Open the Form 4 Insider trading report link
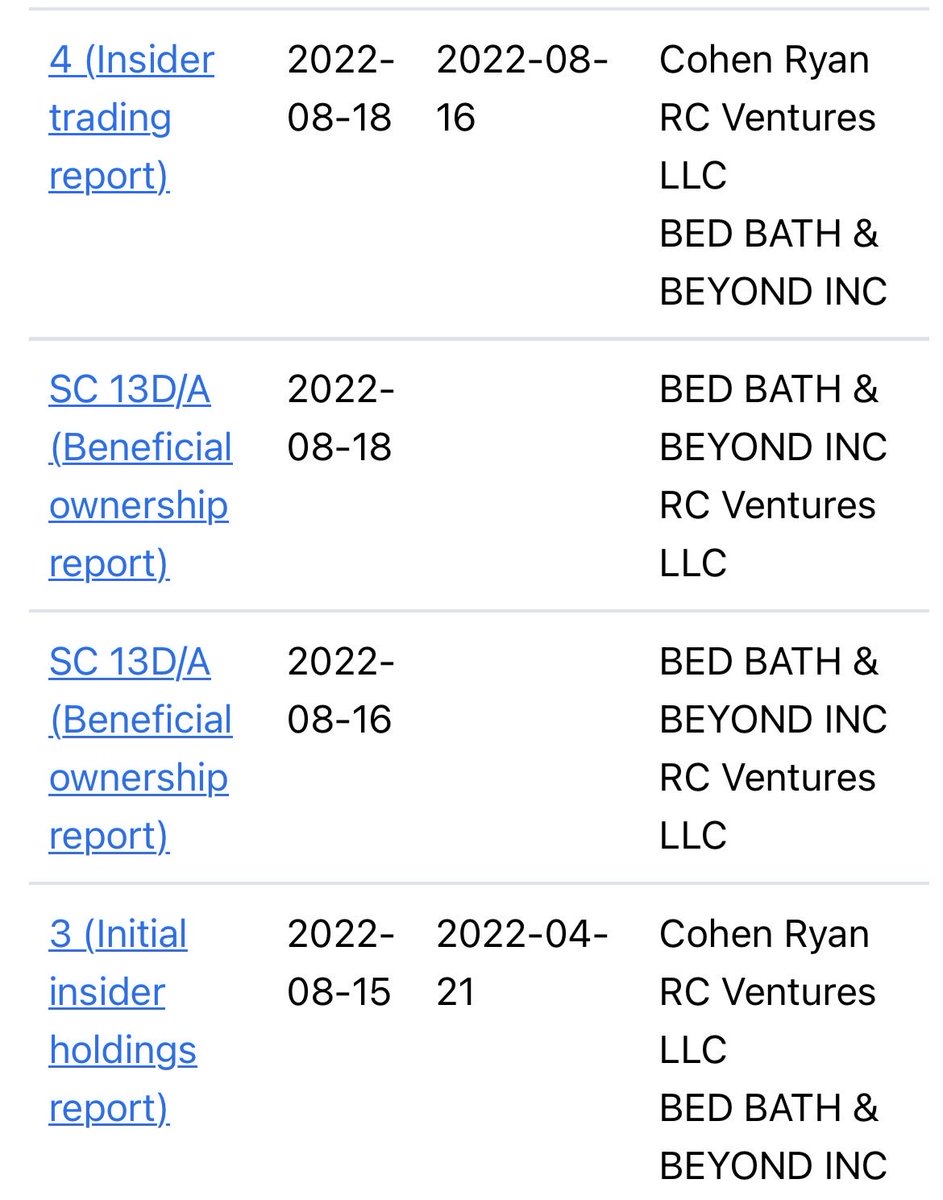 [x=131, y=118]
